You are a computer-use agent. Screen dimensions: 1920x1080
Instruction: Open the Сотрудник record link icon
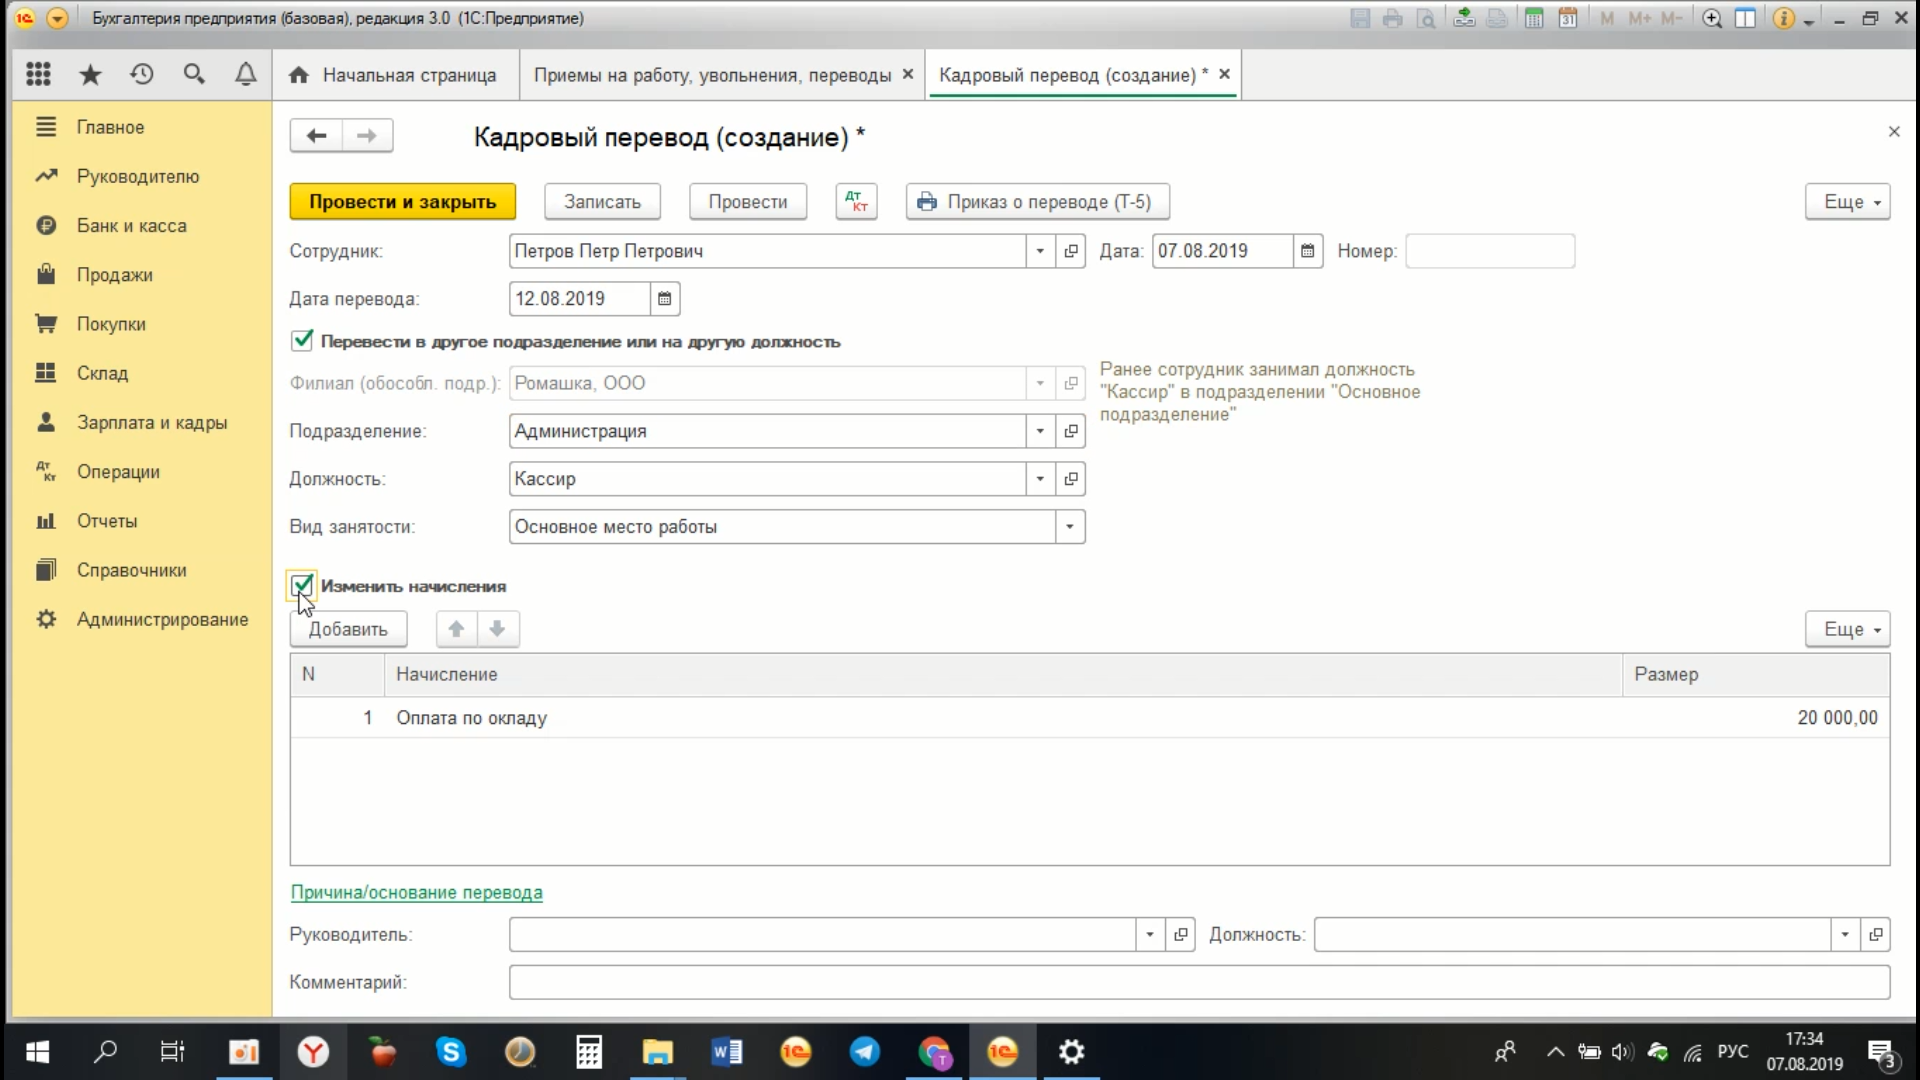click(1071, 251)
